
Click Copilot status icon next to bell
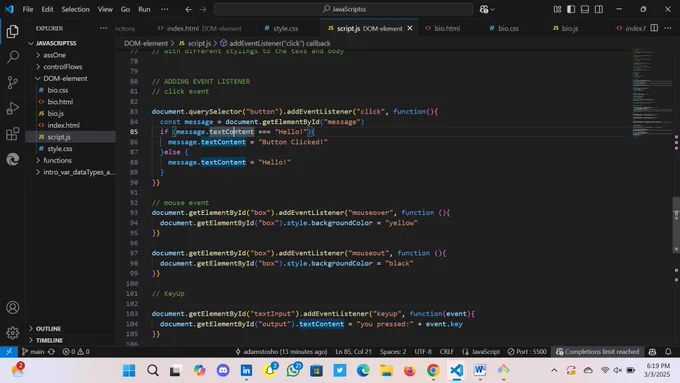pos(652,351)
